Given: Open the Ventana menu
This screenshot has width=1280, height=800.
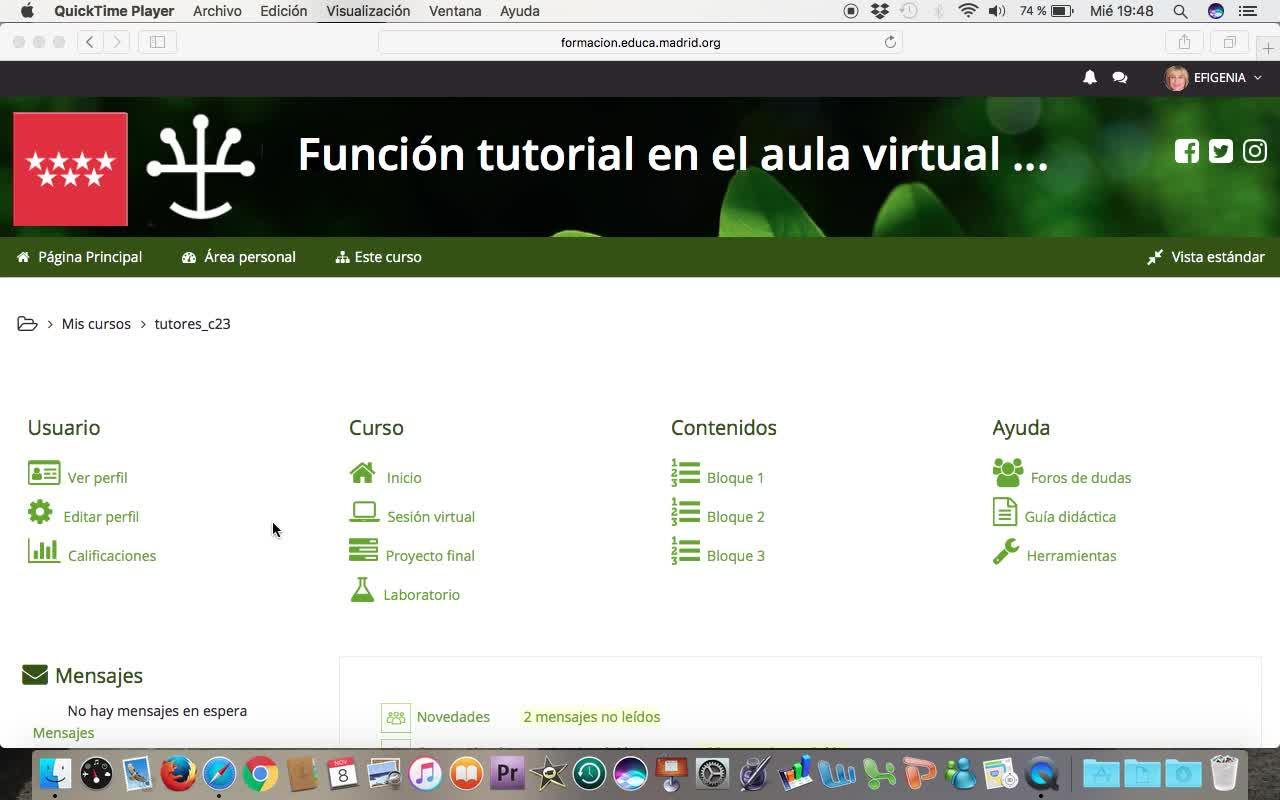Looking at the screenshot, I should (x=455, y=11).
